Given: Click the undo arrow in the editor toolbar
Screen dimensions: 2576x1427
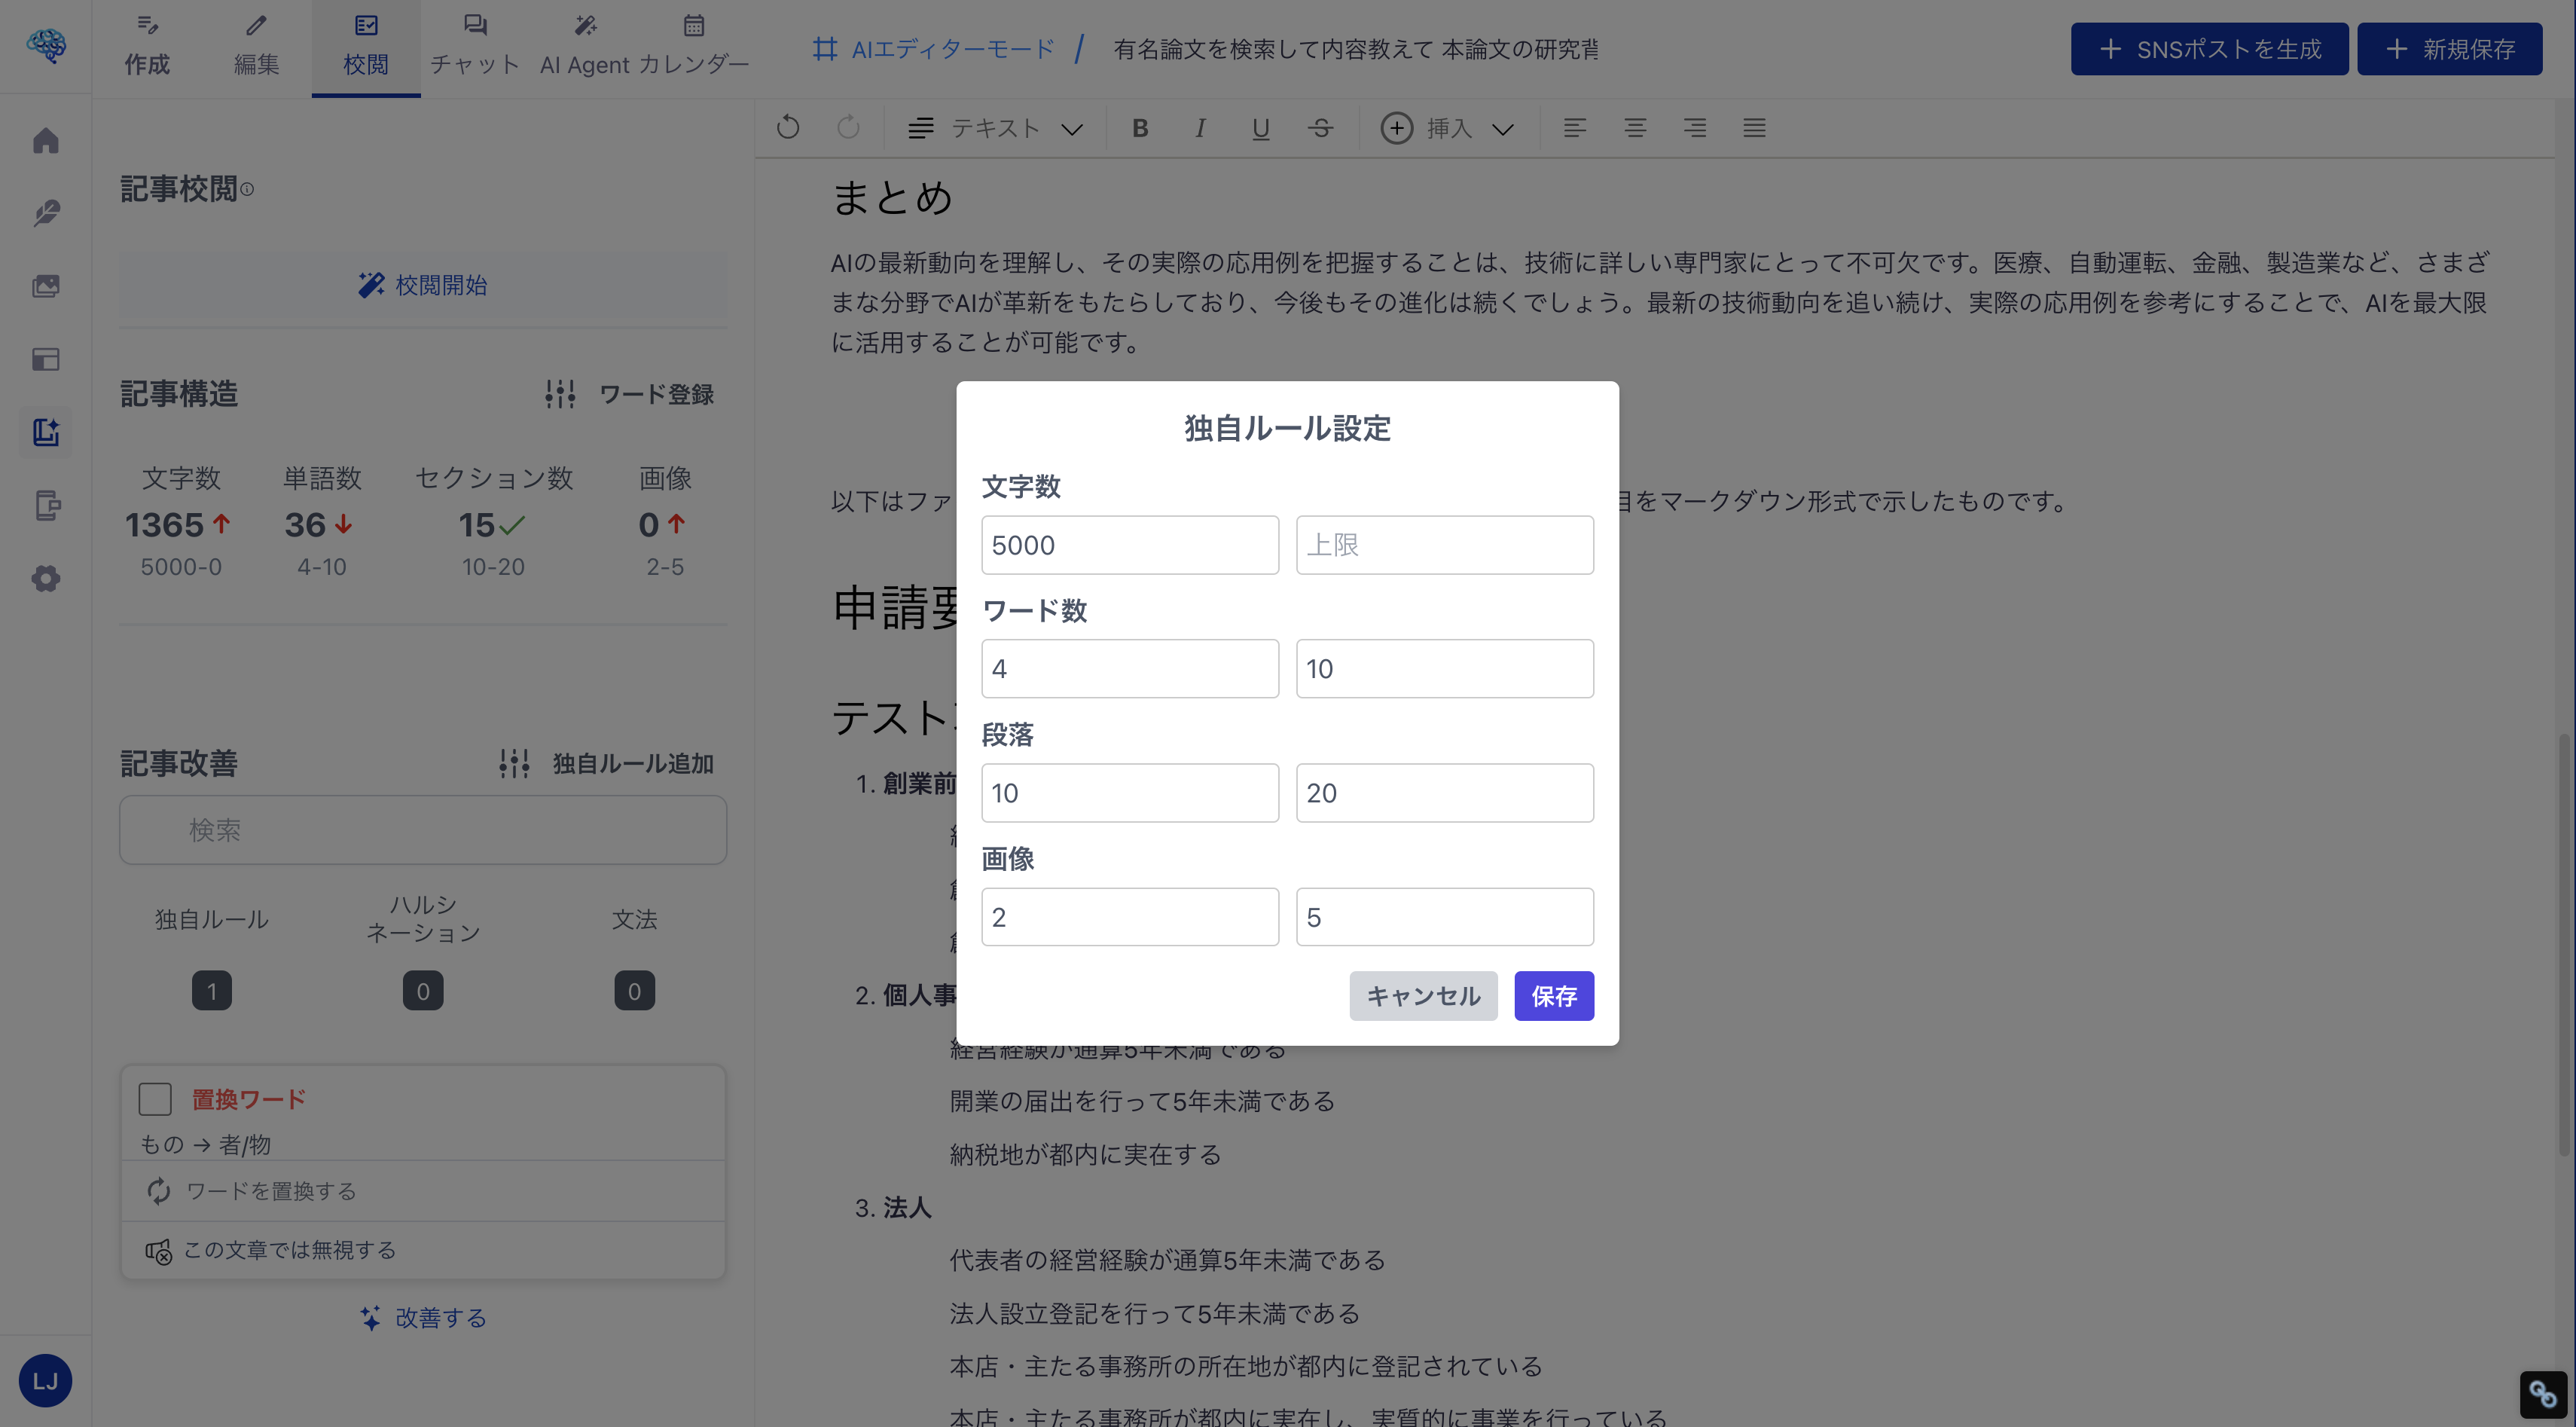Looking at the screenshot, I should click(787, 128).
